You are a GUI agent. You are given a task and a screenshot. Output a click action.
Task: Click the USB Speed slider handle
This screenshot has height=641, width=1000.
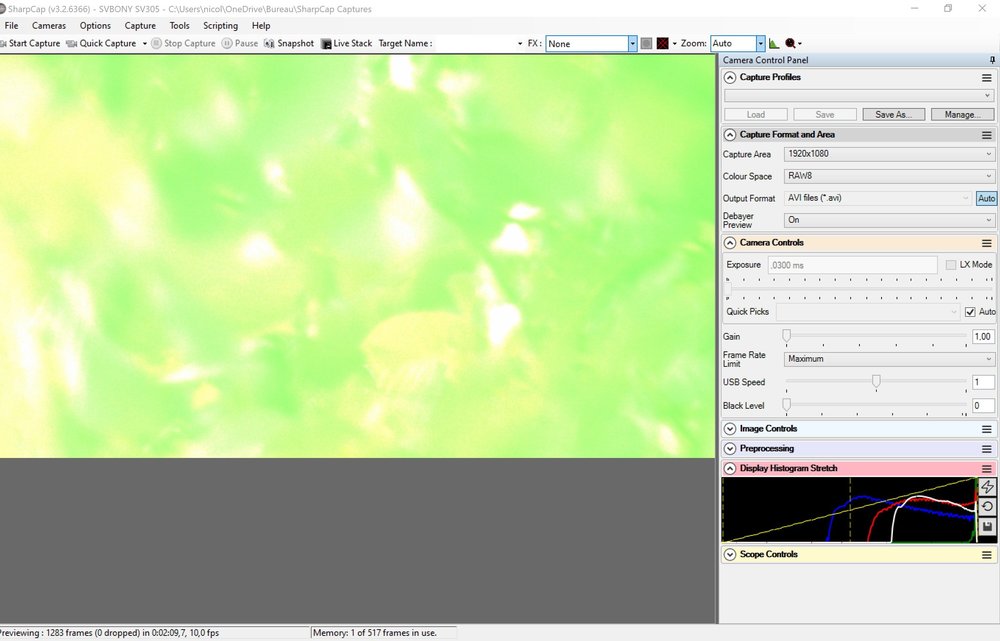pos(876,381)
